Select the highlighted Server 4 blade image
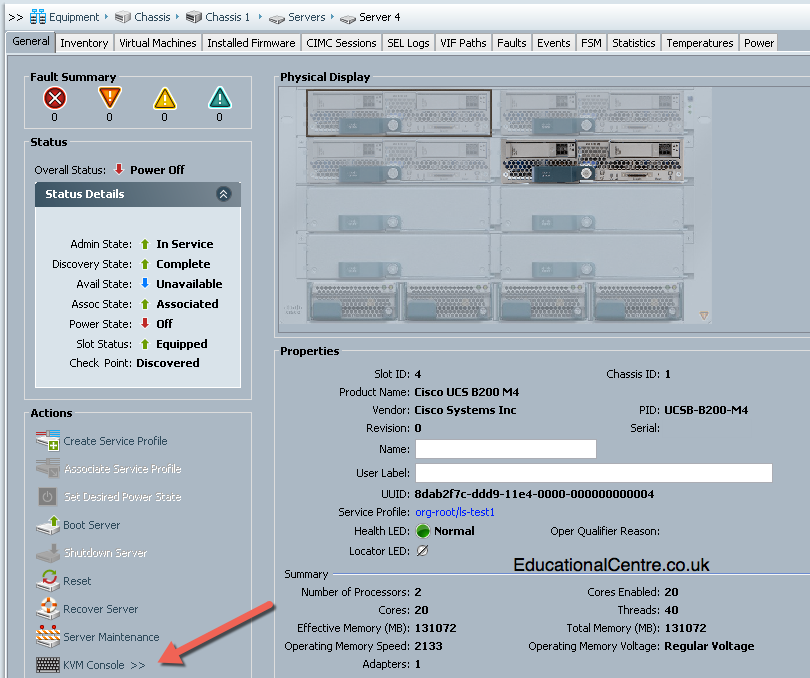 coord(592,160)
